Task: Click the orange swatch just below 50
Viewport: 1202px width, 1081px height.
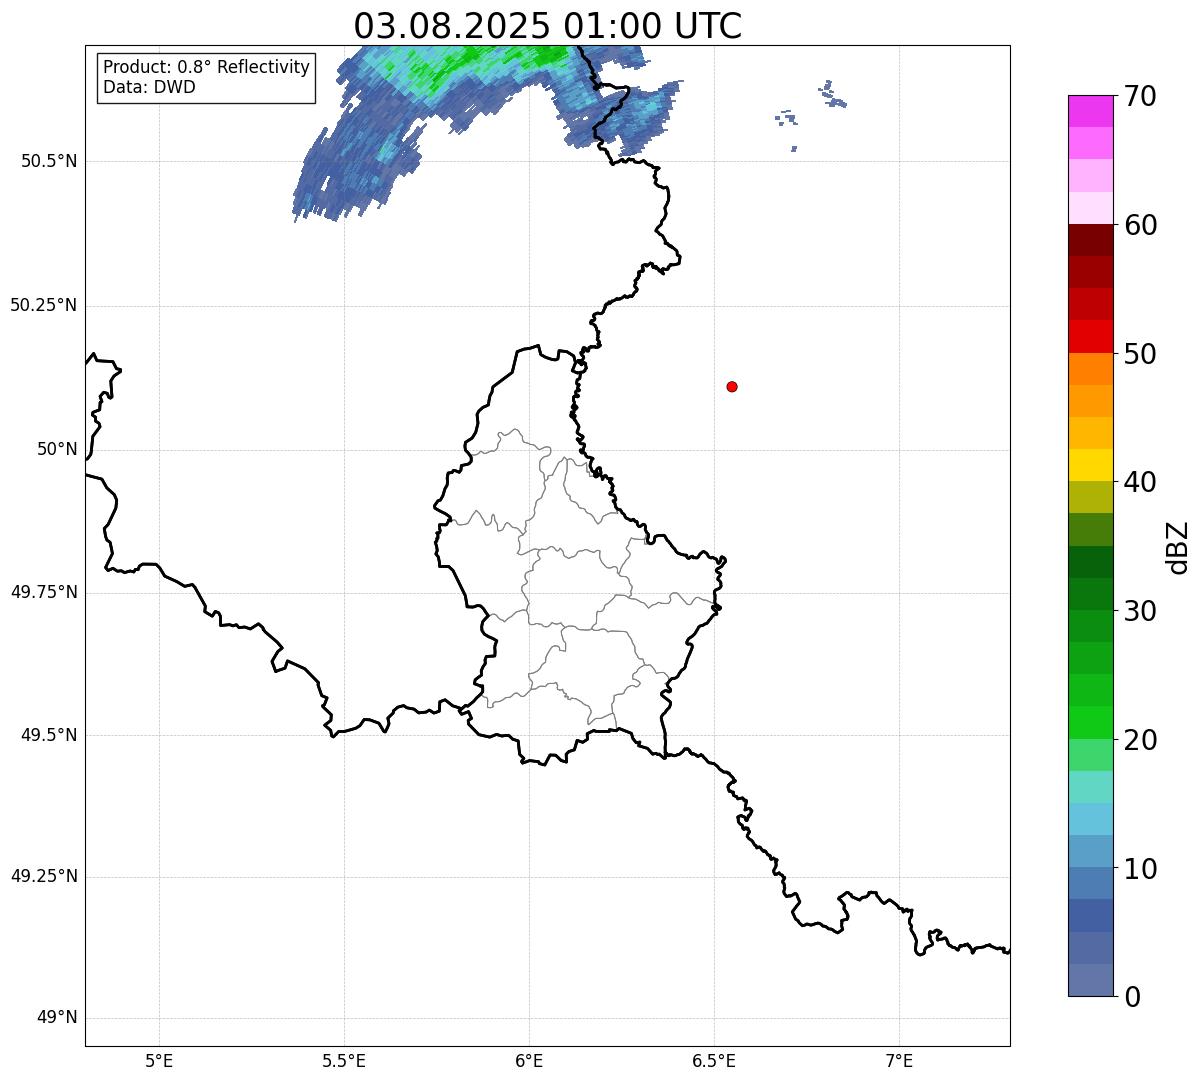Action: (x=1090, y=369)
